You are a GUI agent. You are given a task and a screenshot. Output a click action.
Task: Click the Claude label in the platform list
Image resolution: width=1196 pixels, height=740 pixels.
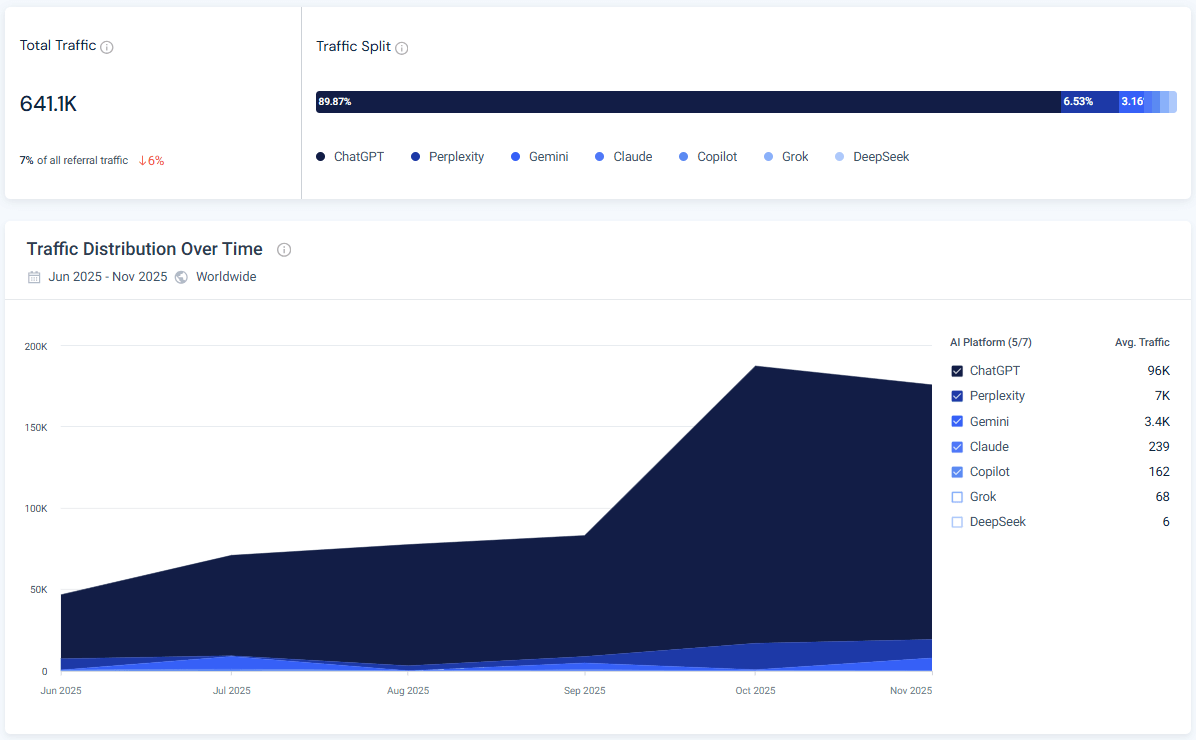988,446
